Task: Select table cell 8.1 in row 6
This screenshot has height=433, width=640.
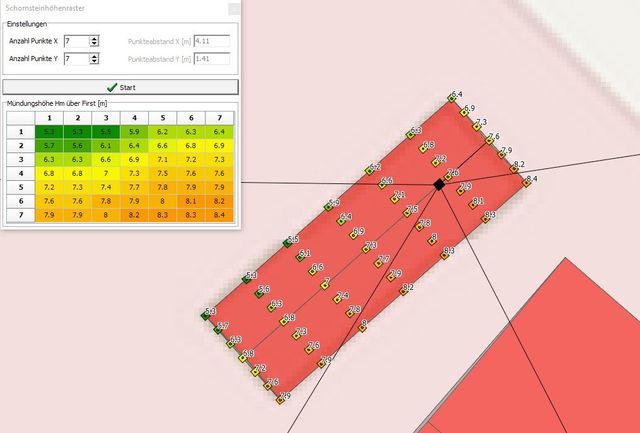Action: coord(191,201)
